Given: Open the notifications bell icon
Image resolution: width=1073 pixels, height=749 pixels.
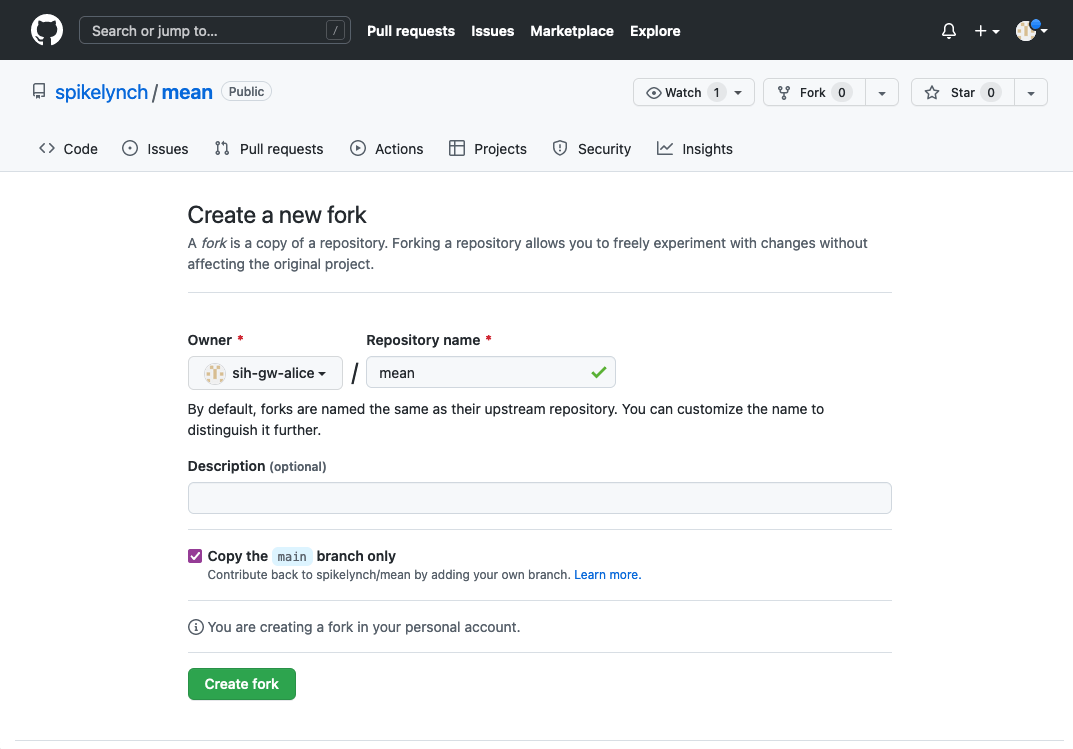Looking at the screenshot, I should pos(948,31).
